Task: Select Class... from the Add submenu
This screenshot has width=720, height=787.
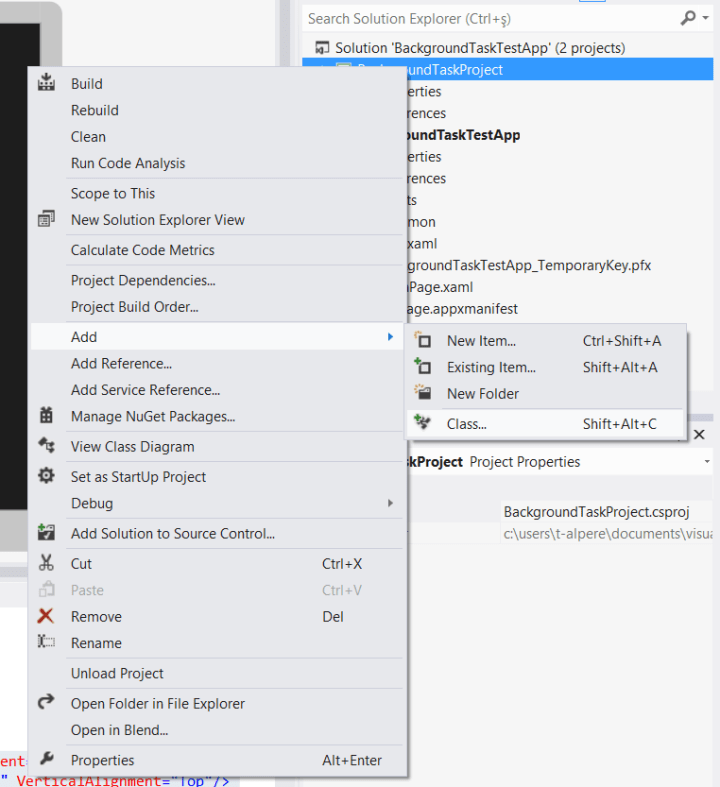Action: 467,424
